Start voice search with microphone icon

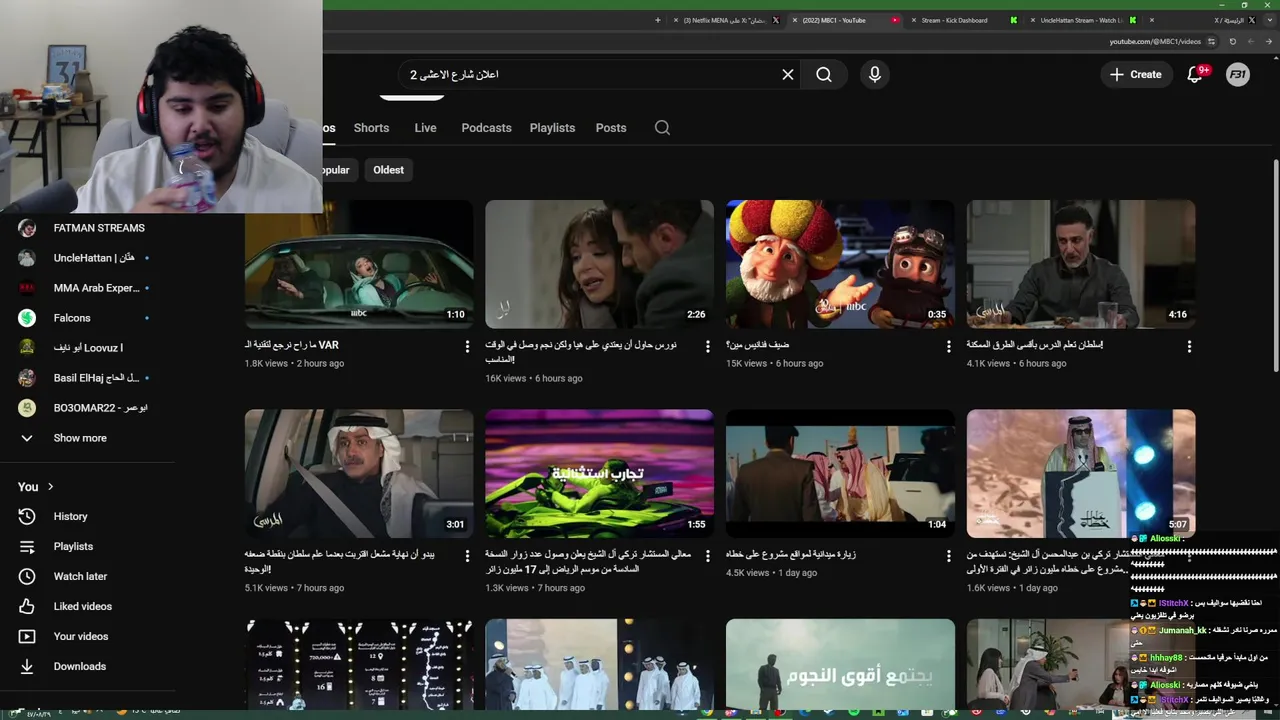click(x=875, y=74)
